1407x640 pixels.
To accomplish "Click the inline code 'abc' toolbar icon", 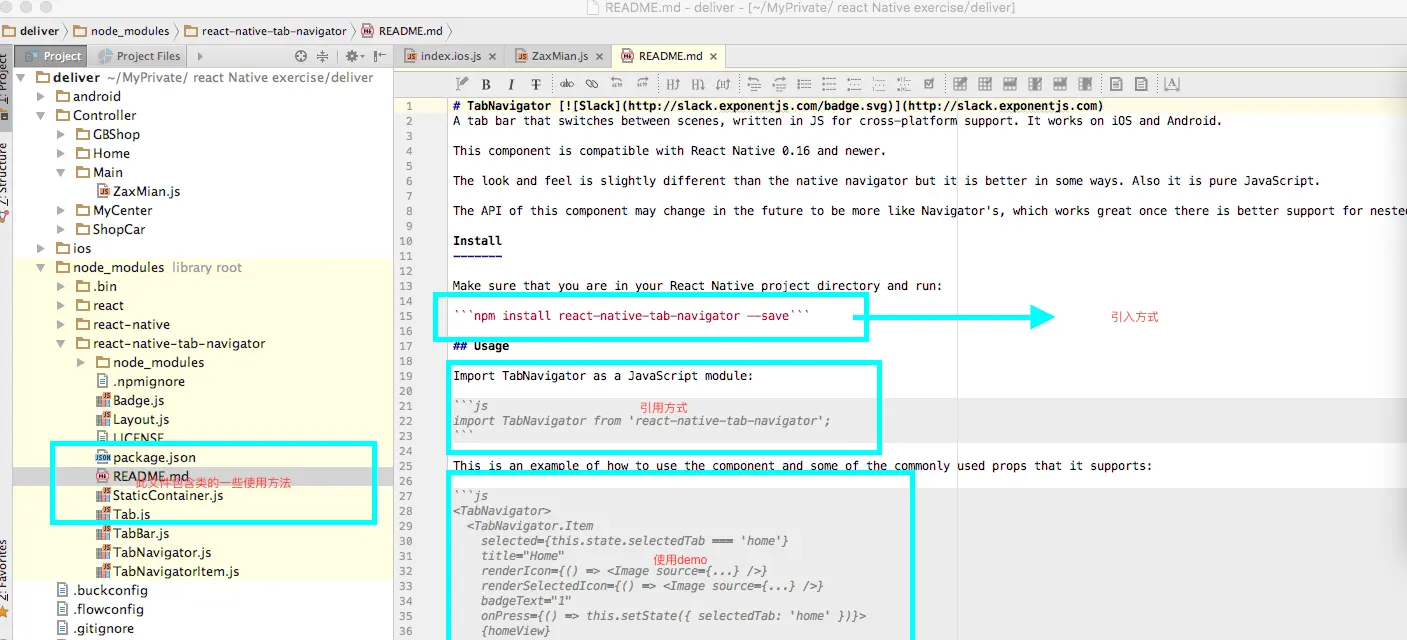I will [x=567, y=84].
